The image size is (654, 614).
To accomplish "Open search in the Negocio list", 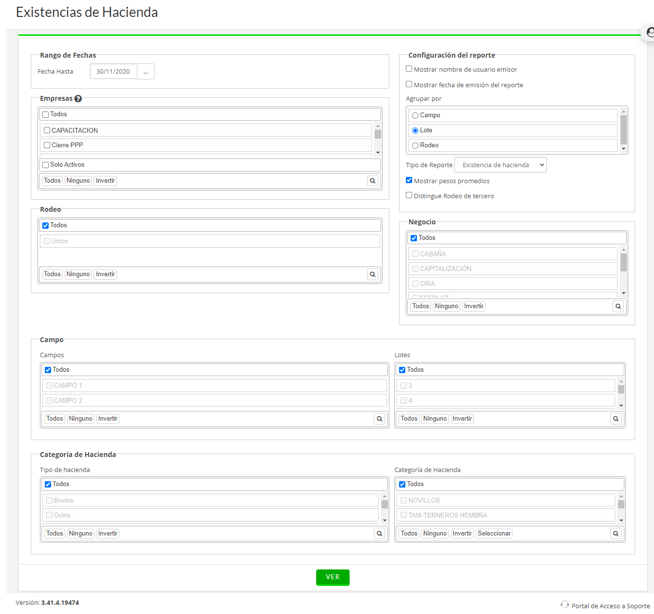I will (x=618, y=306).
